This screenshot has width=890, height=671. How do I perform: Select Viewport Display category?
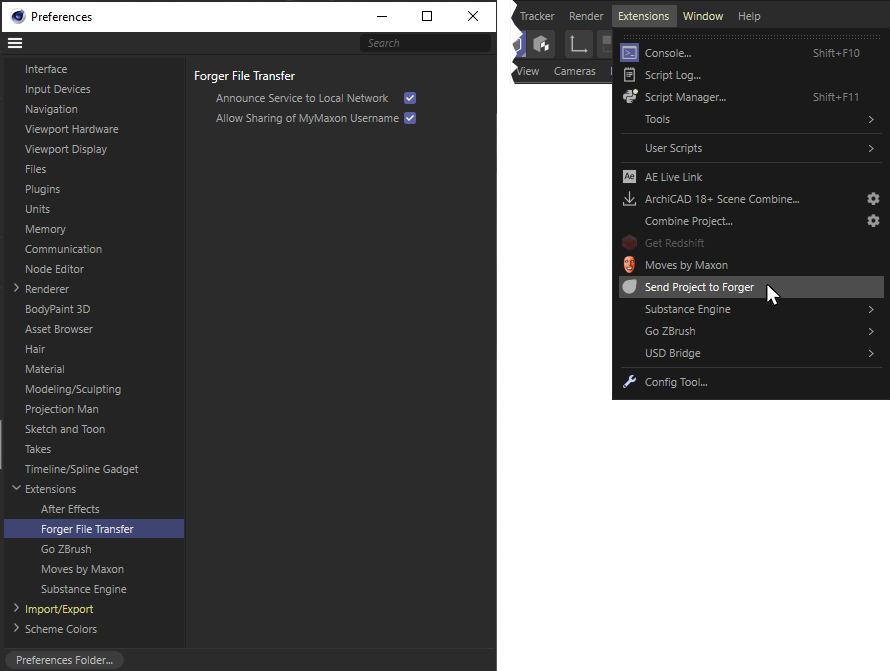click(66, 149)
